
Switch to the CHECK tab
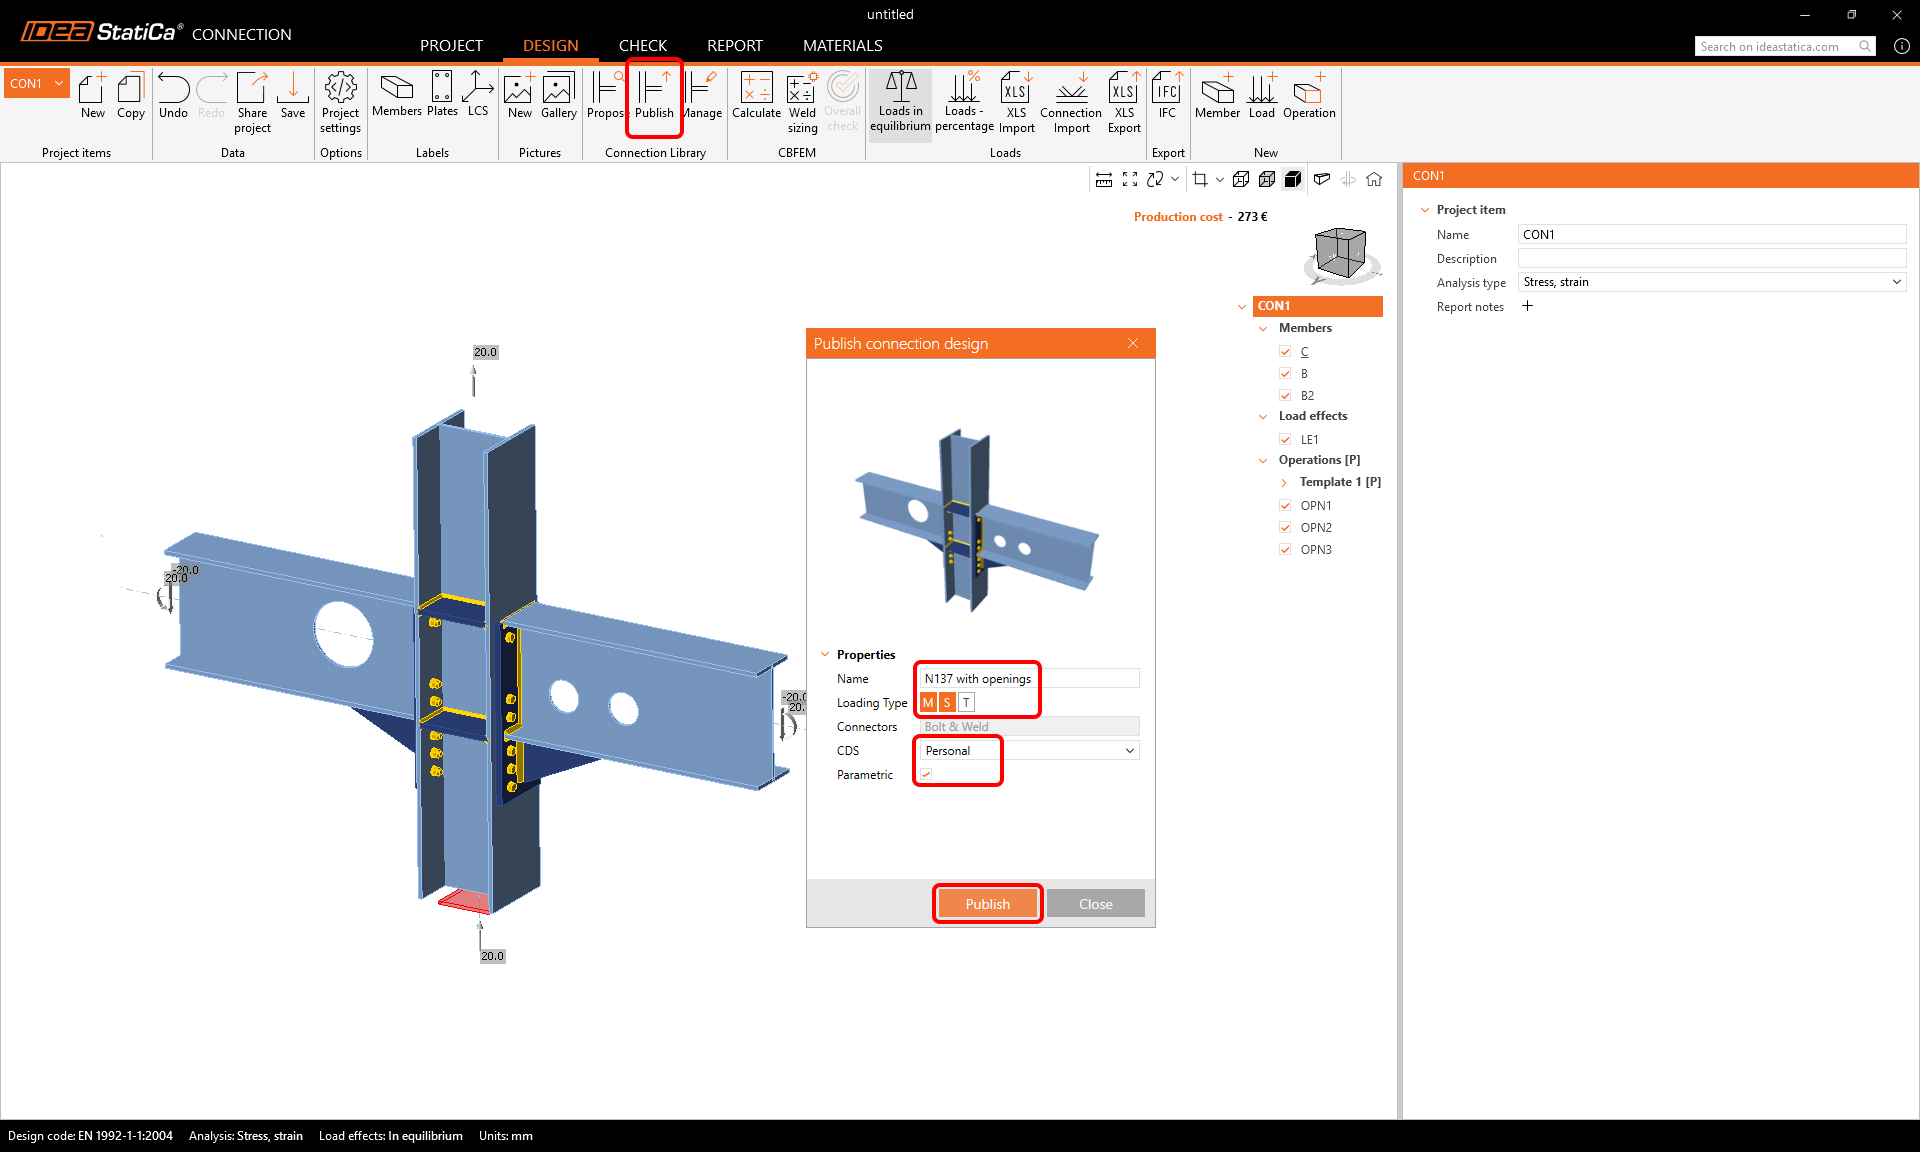click(x=642, y=46)
